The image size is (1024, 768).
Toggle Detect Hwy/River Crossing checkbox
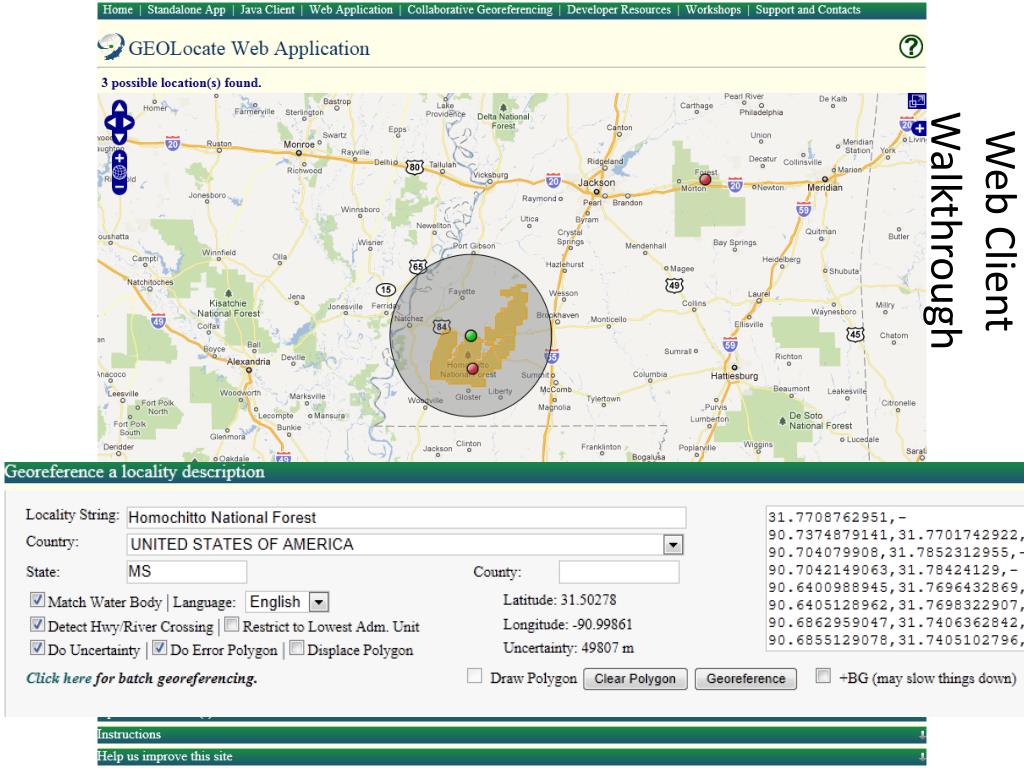[37, 625]
